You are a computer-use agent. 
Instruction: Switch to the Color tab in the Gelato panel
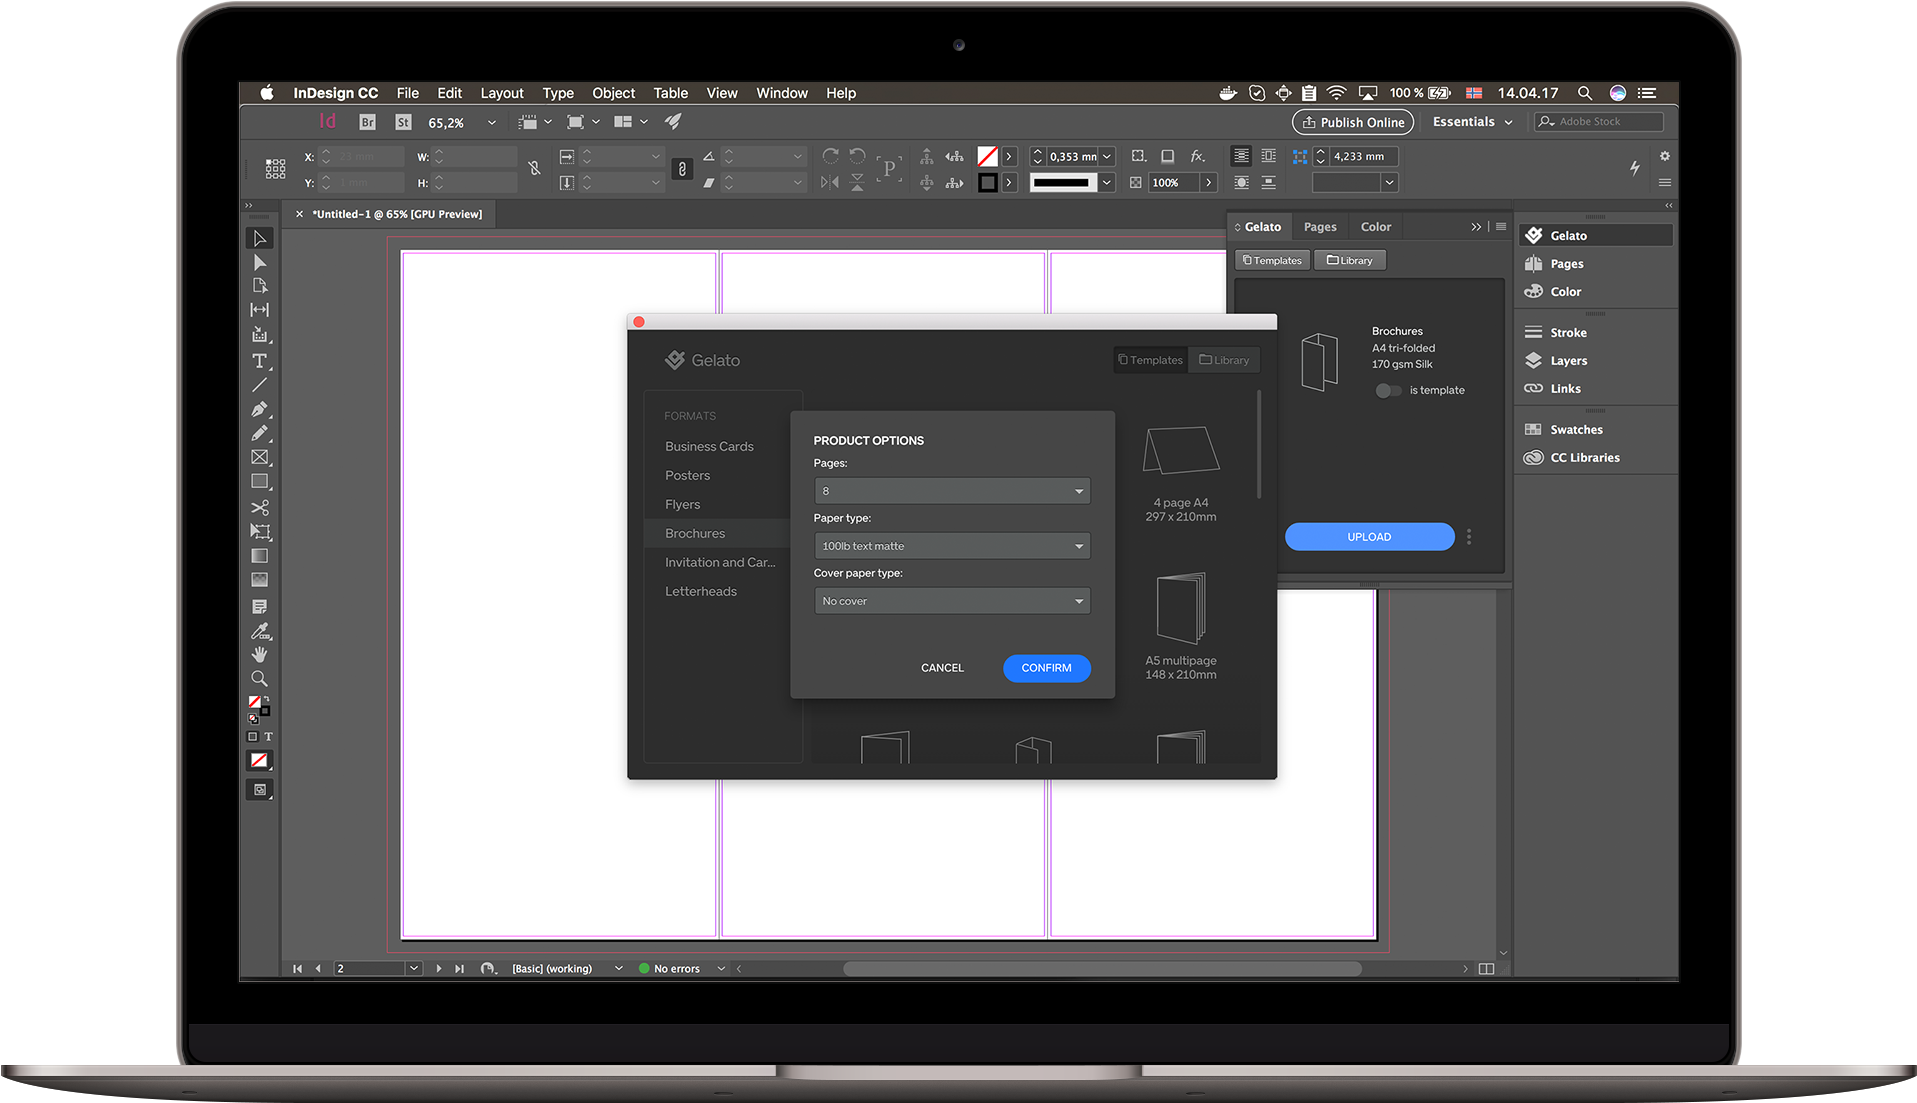coord(1375,226)
